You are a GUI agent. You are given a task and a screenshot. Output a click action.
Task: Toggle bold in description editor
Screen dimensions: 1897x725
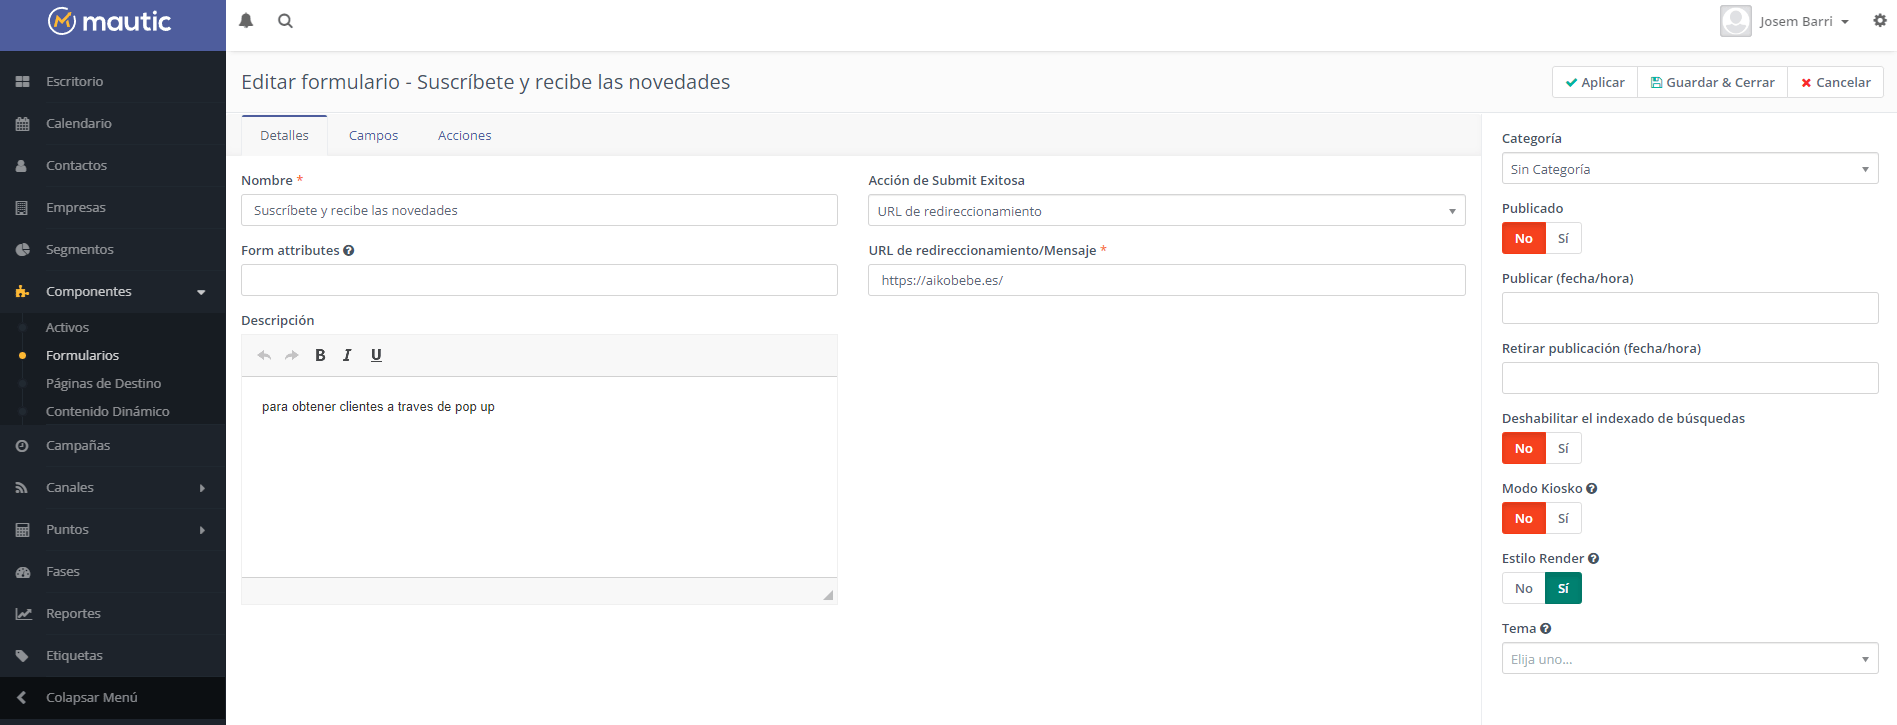[x=320, y=355]
